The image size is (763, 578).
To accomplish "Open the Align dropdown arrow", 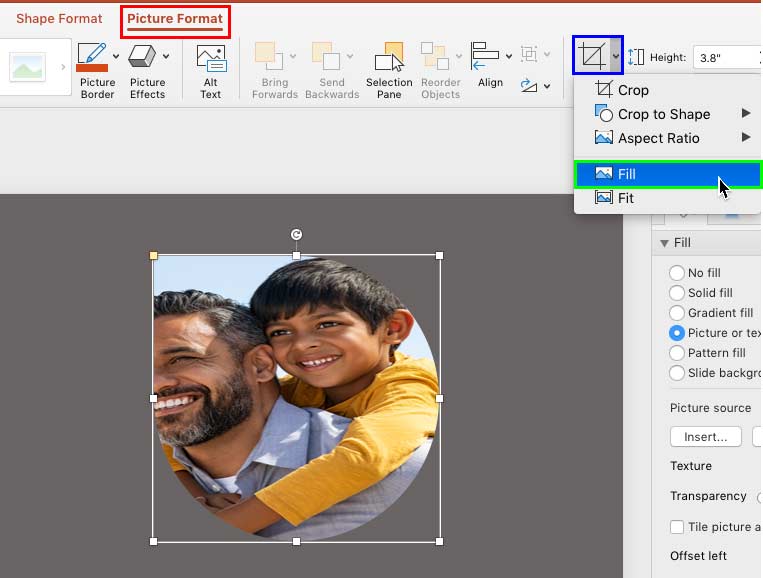I will 509,56.
